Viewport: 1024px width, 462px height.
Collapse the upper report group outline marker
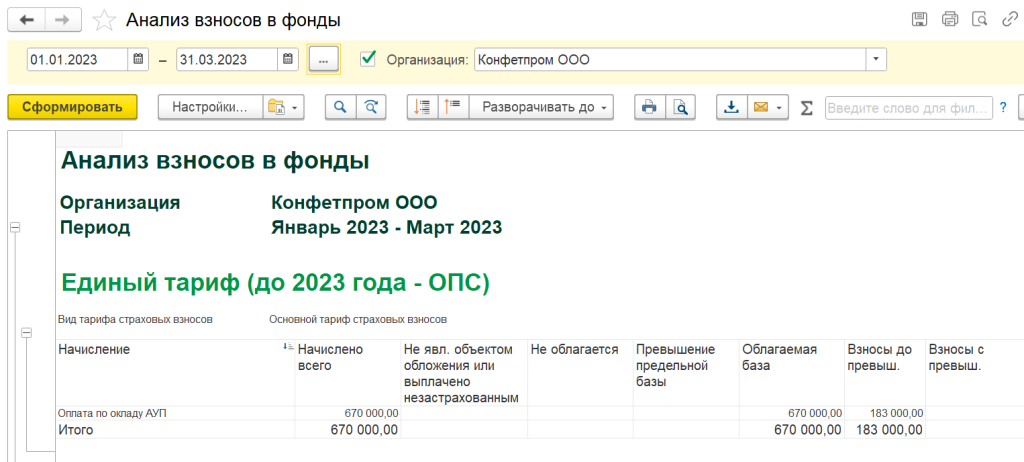(x=15, y=228)
